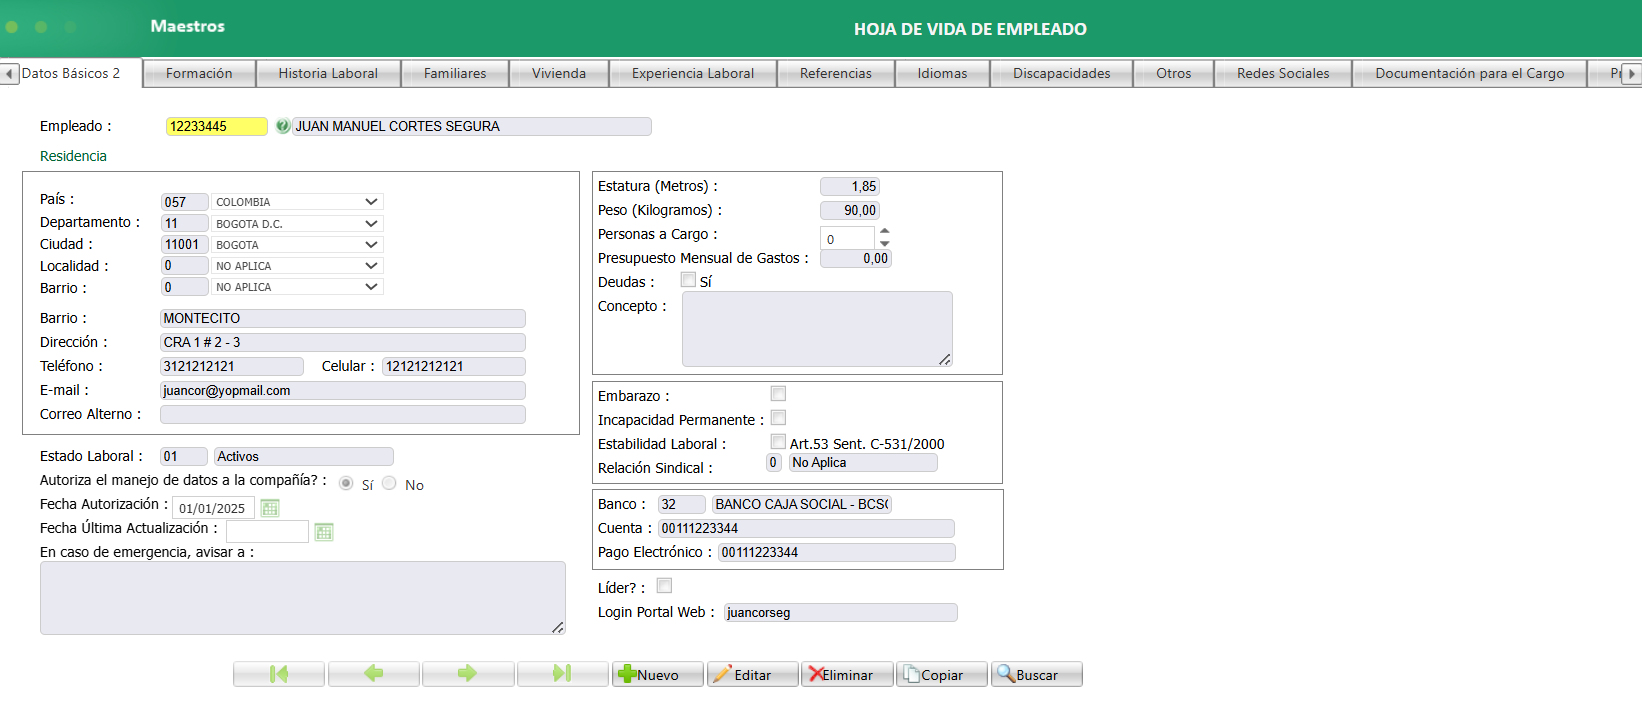Increase Personas a Cargo value

(884, 232)
